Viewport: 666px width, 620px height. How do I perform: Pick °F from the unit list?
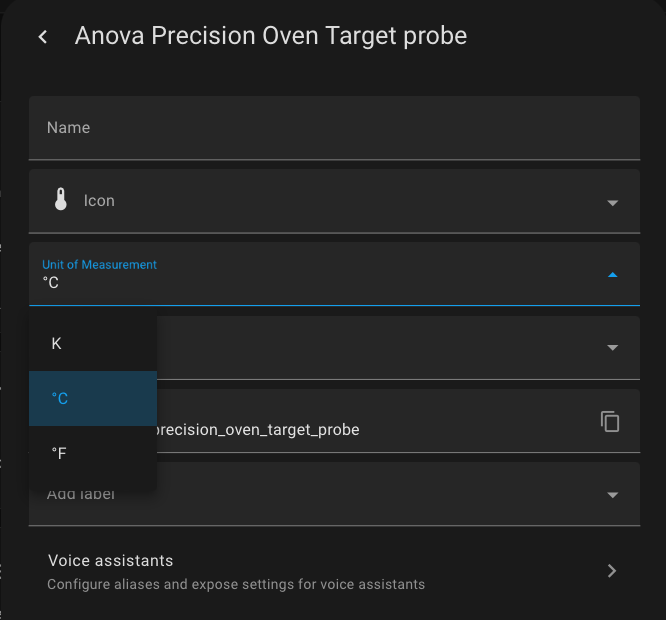[x=93, y=453]
